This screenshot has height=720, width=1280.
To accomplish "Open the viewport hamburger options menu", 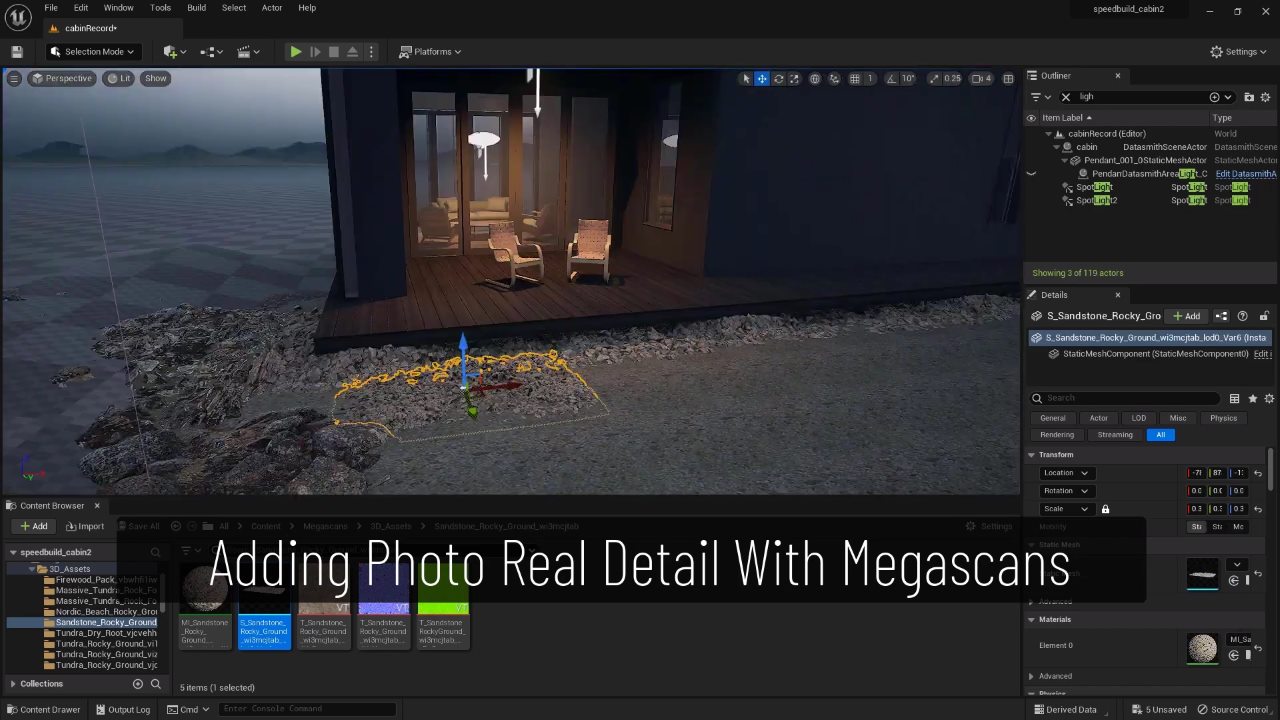I will (14, 78).
